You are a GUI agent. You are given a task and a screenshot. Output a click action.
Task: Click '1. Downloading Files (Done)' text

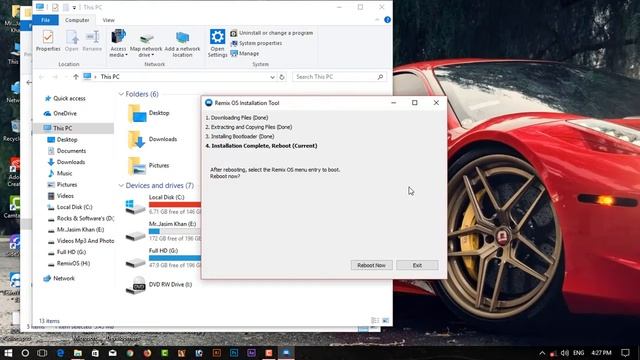237,118
